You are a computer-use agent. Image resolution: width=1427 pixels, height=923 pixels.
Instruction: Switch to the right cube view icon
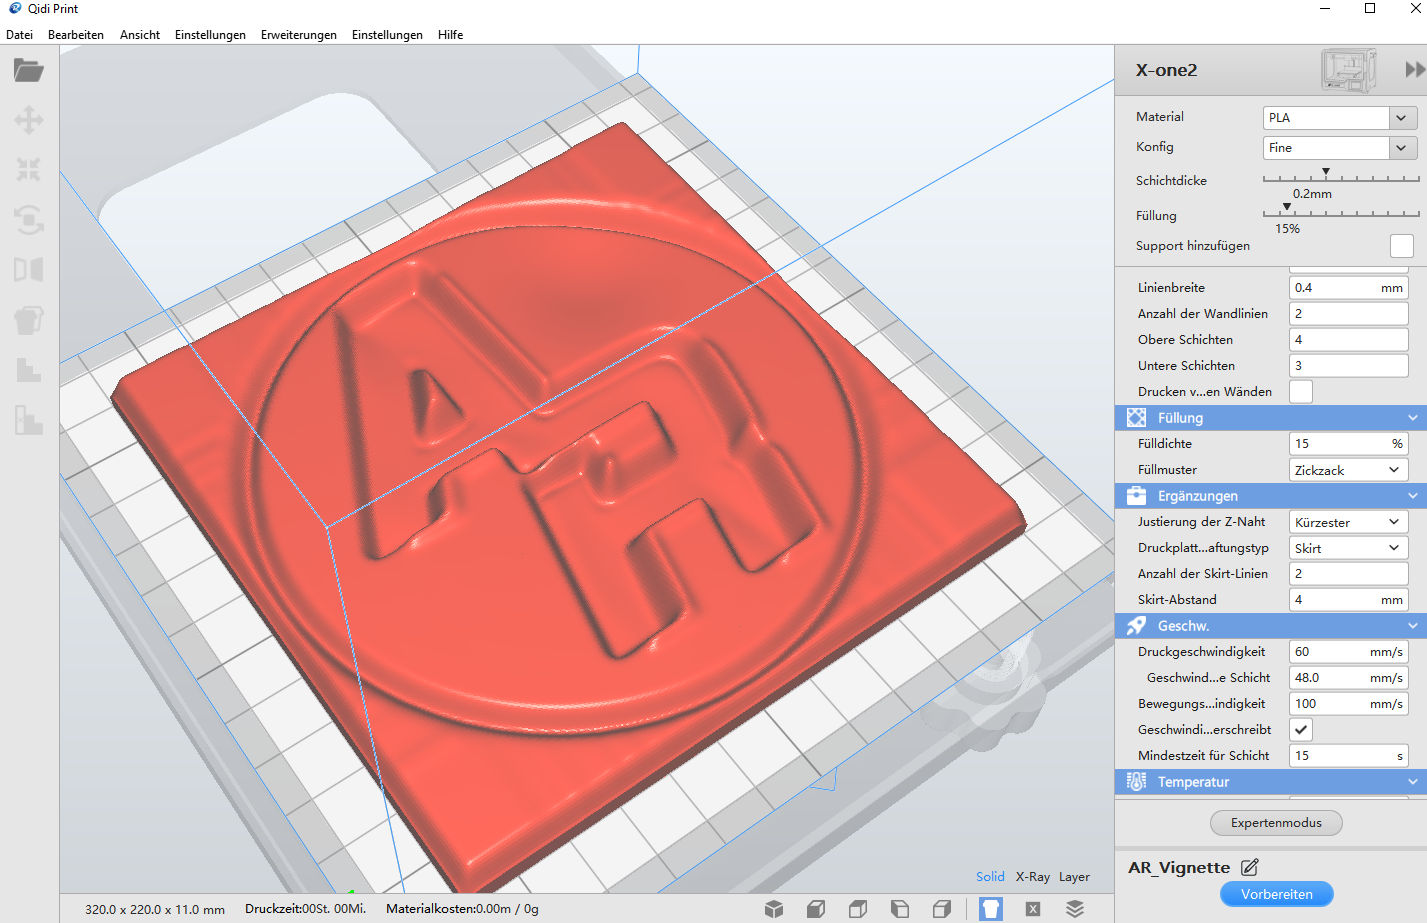point(942,908)
